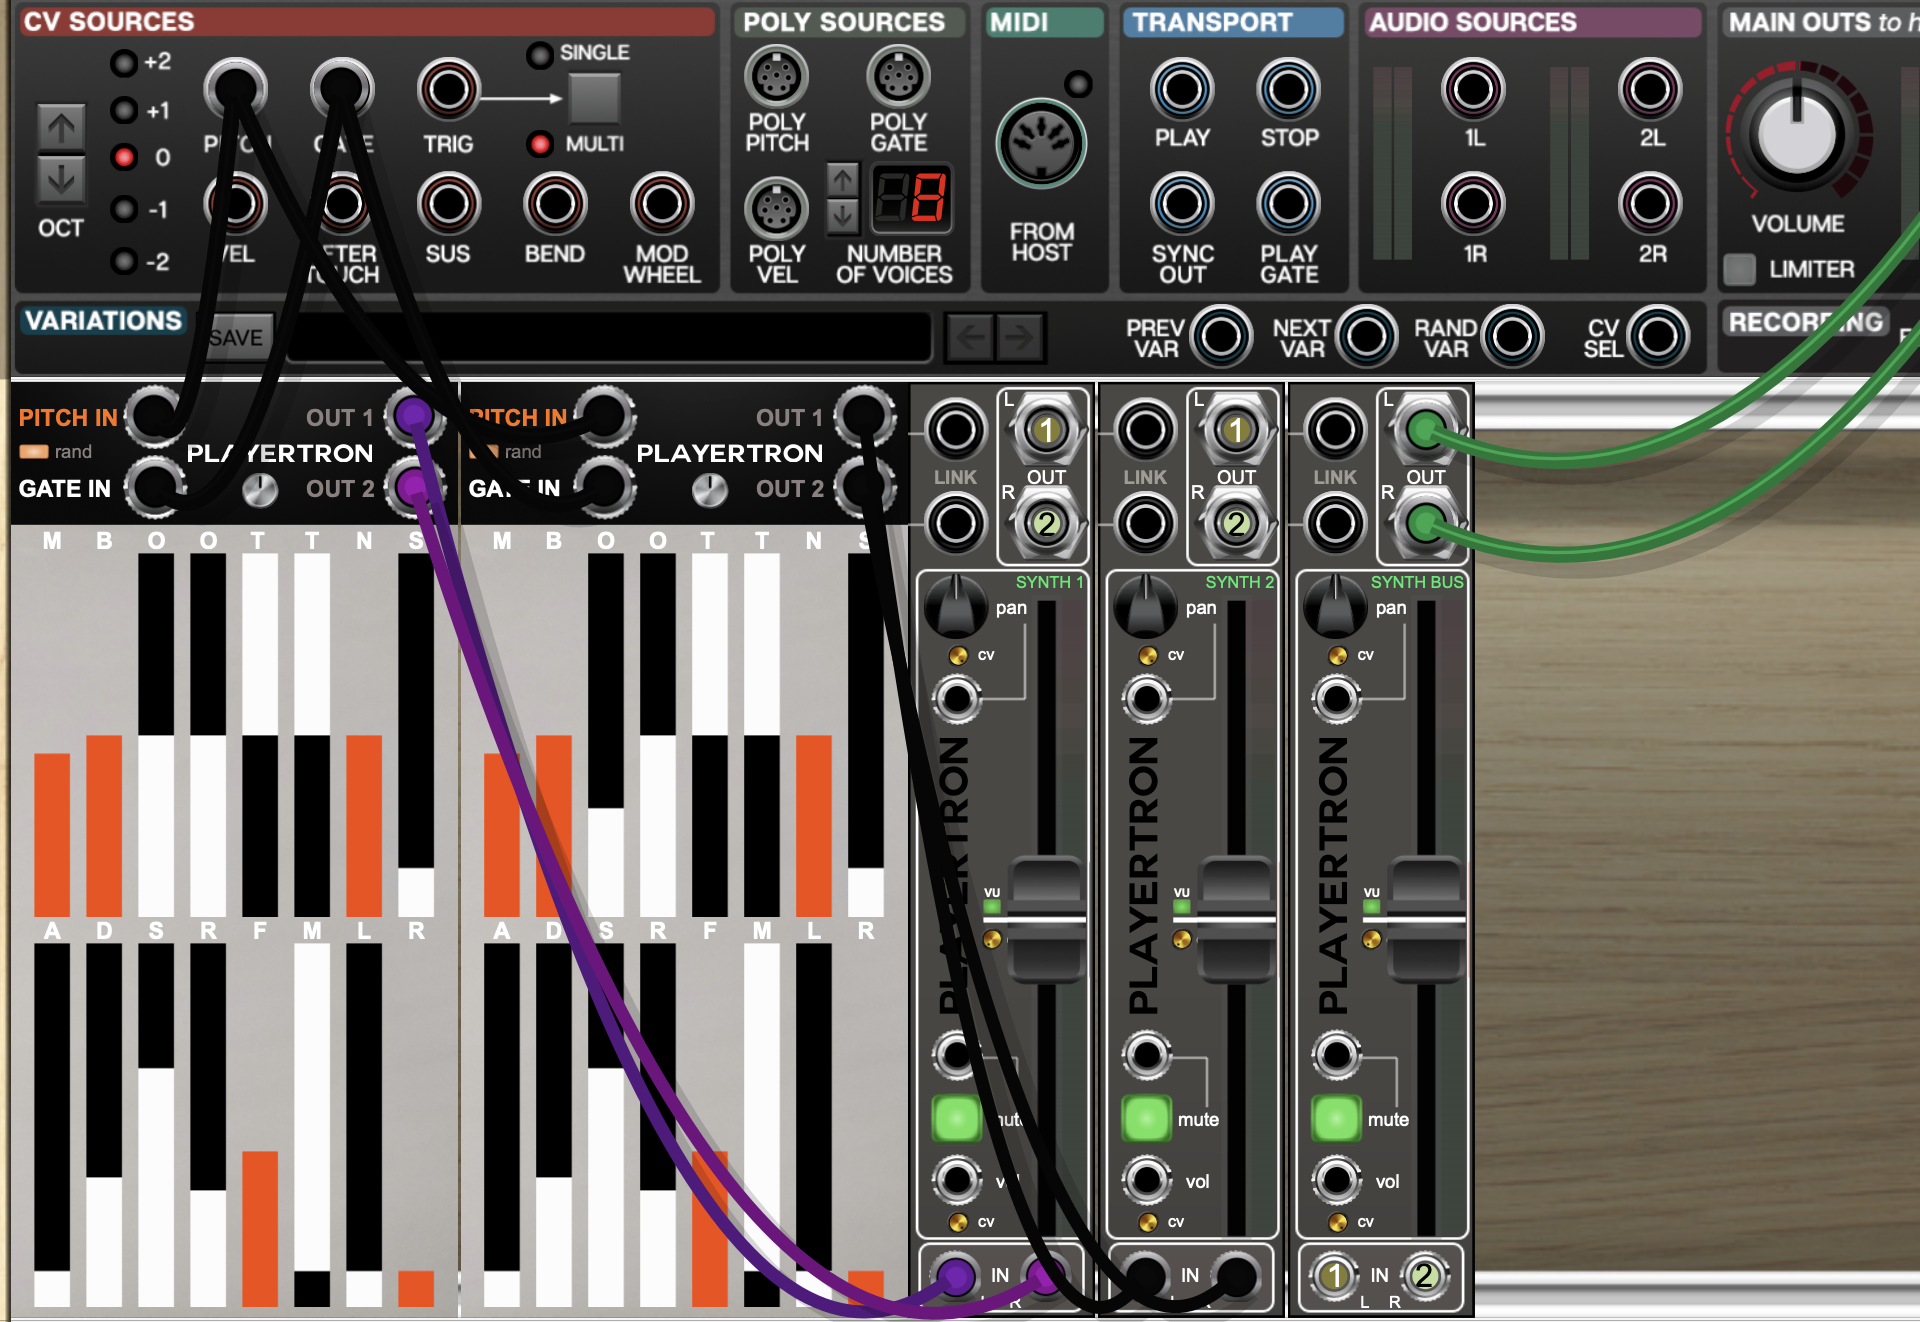Click the main VOLUME knob
This screenshot has width=1920, height=1322.
(x=1797, y=133)
